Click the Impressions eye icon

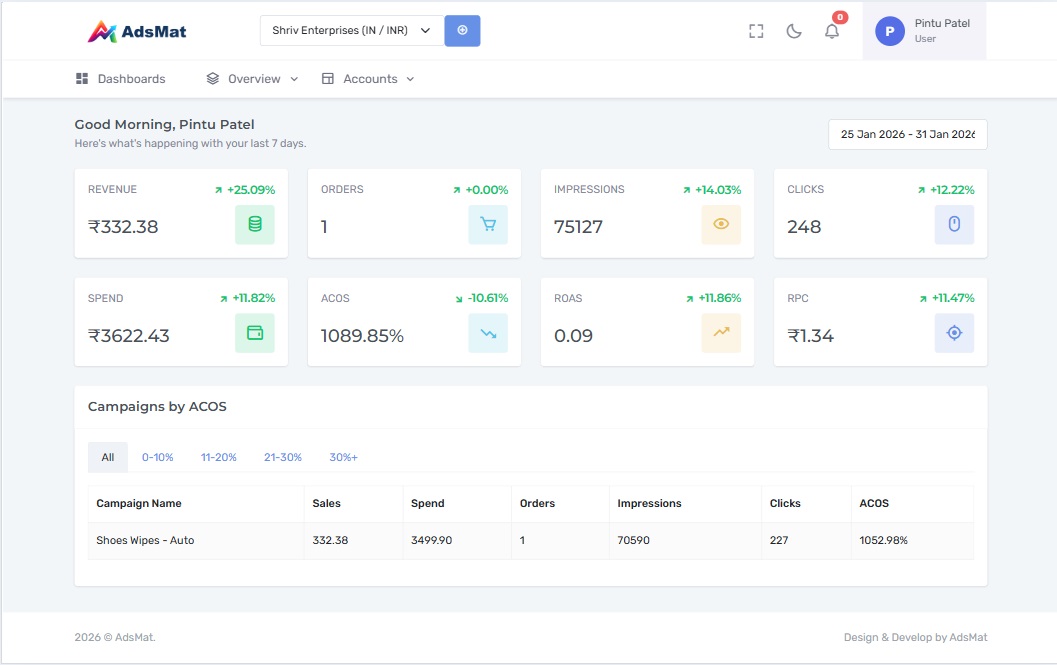[x=722, y=225]
